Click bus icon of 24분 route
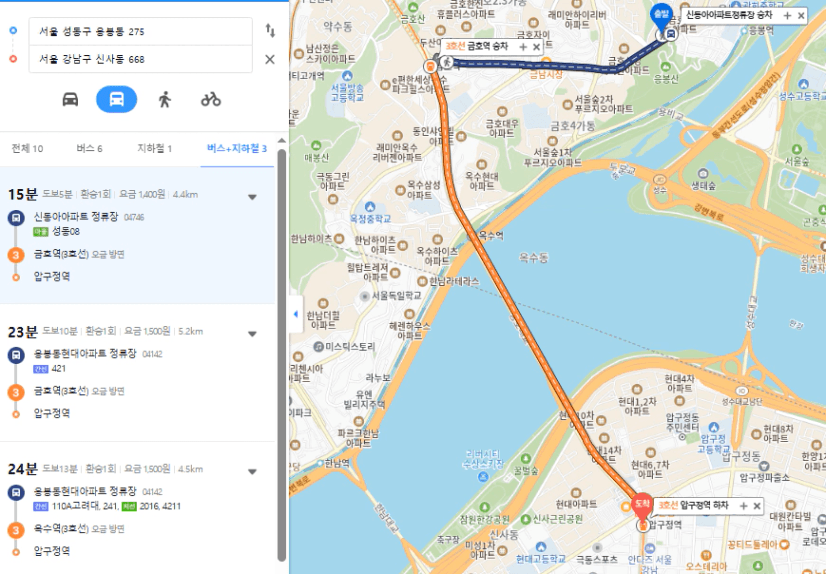The width and height of the screenshot is (826, 574). (x=16, y=493)
